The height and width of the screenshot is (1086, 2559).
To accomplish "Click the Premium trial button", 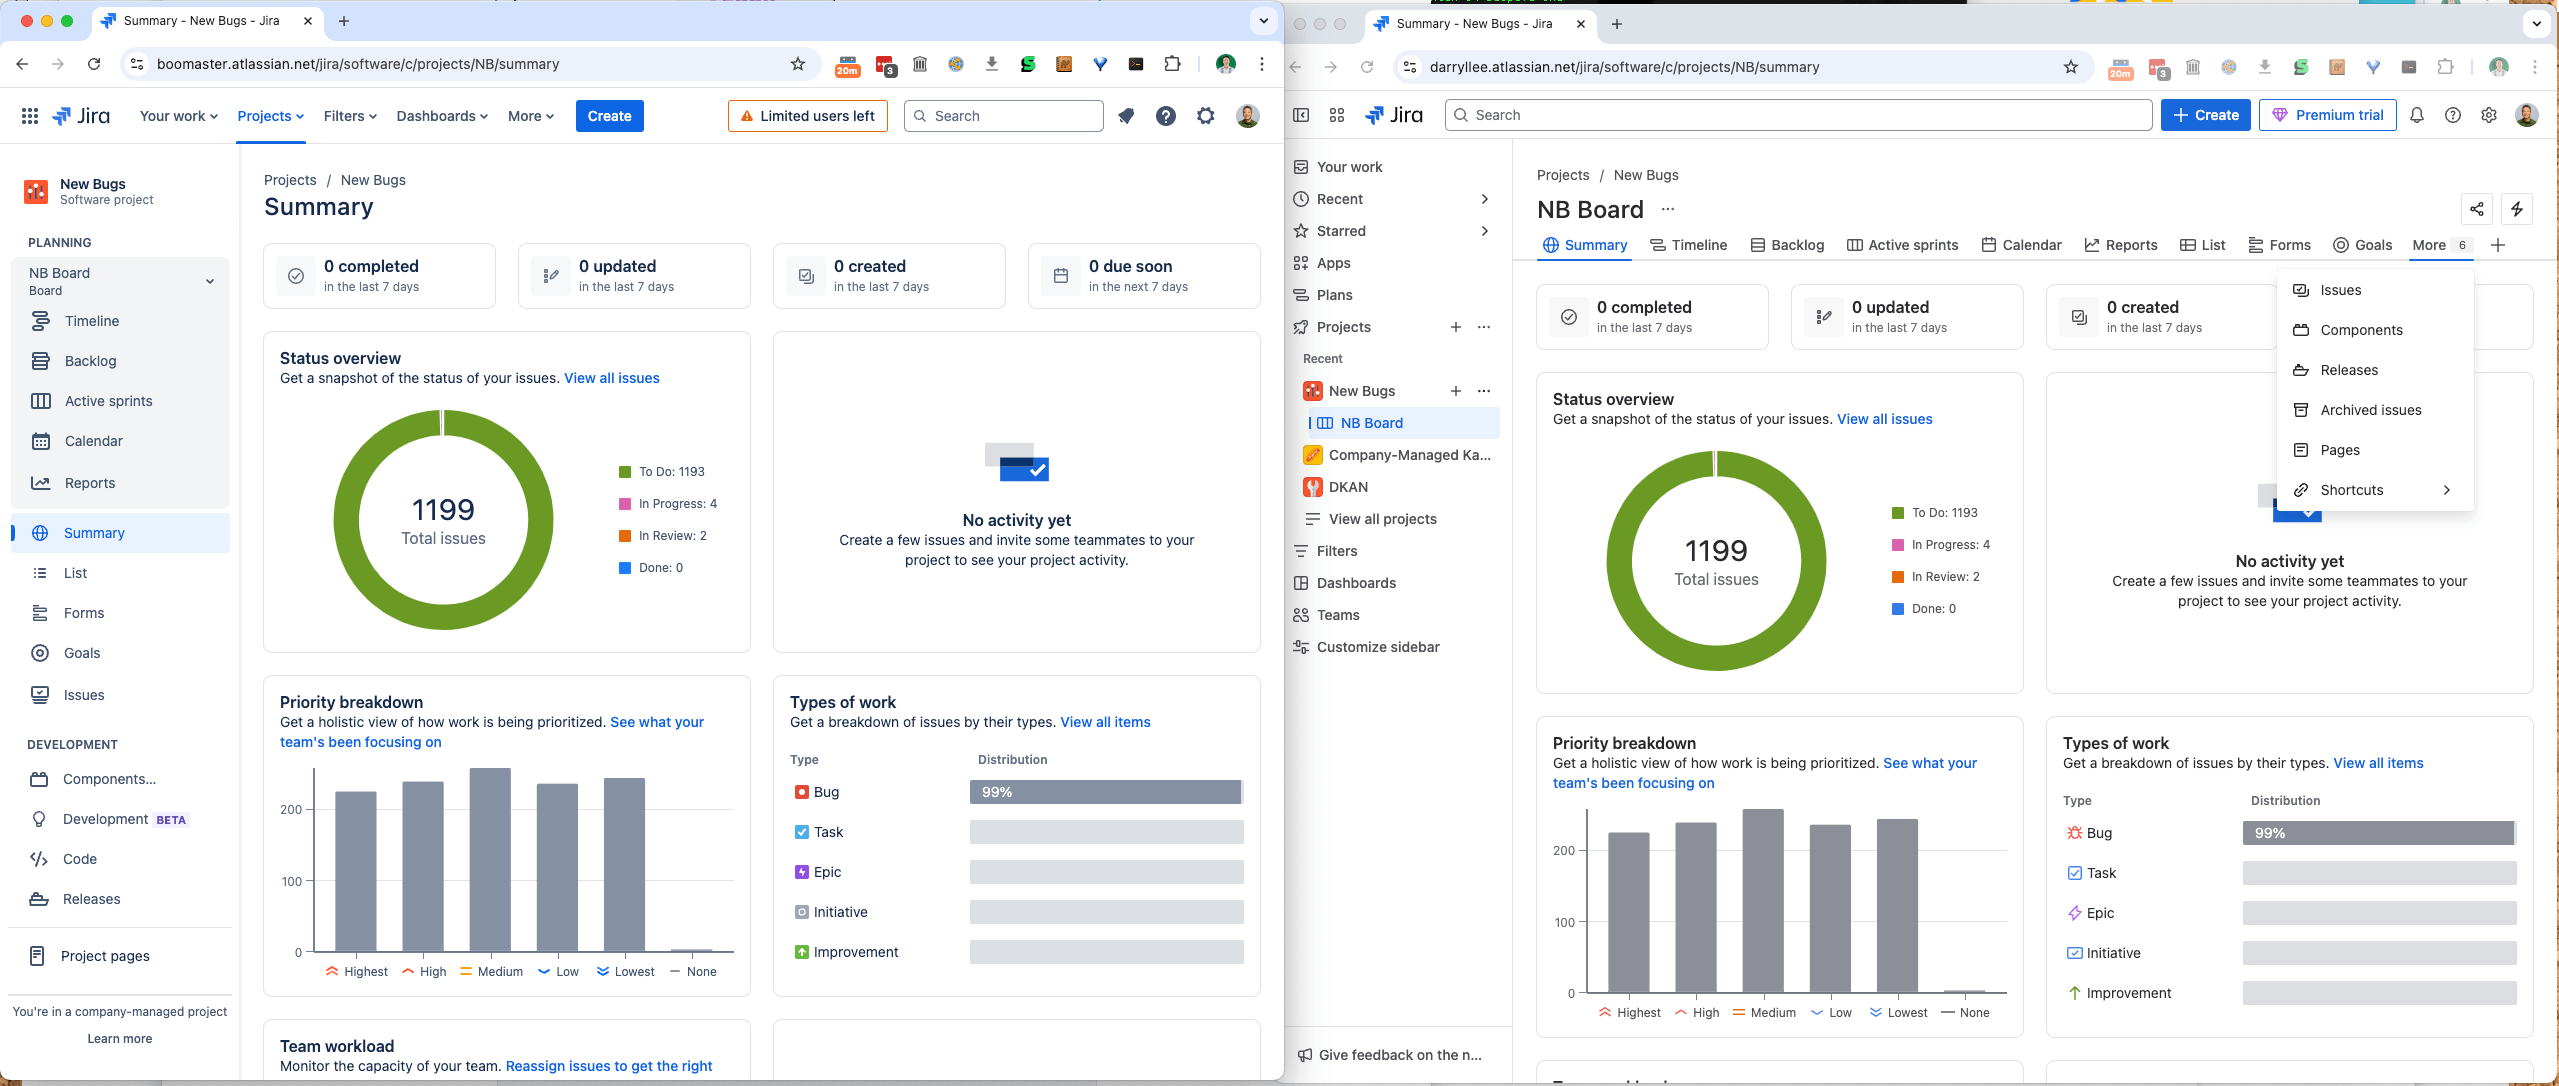I will click(2327, 115).
